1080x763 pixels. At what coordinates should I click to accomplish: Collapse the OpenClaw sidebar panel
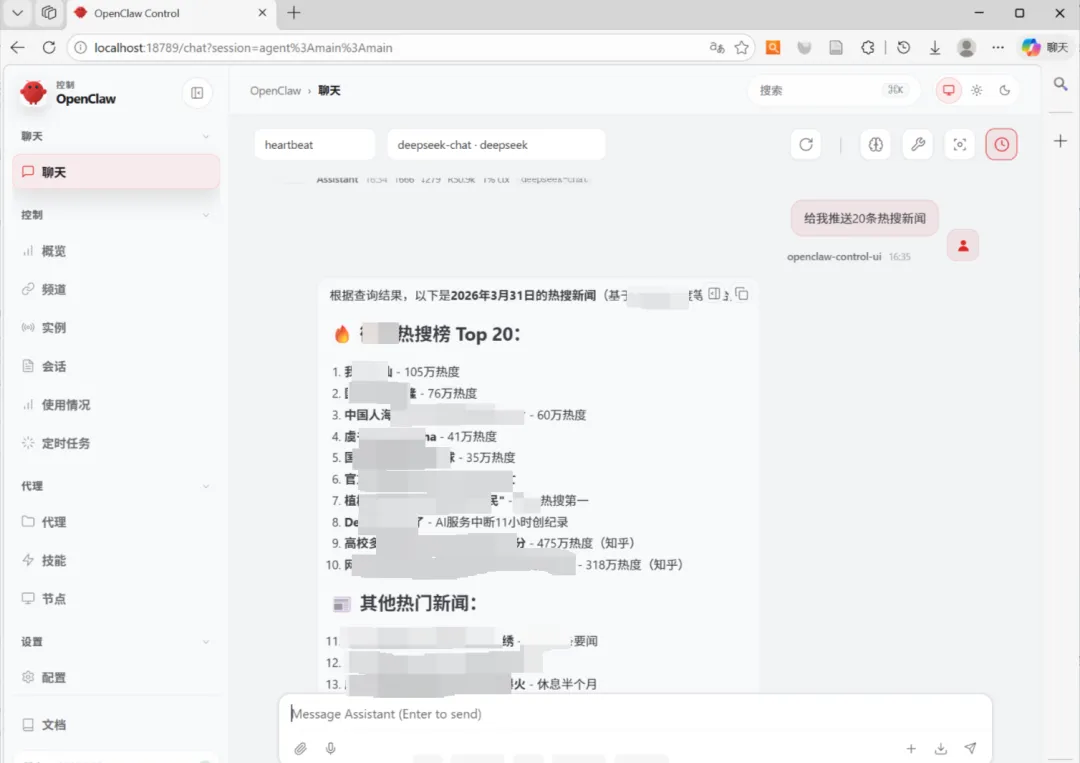point(197,93)
